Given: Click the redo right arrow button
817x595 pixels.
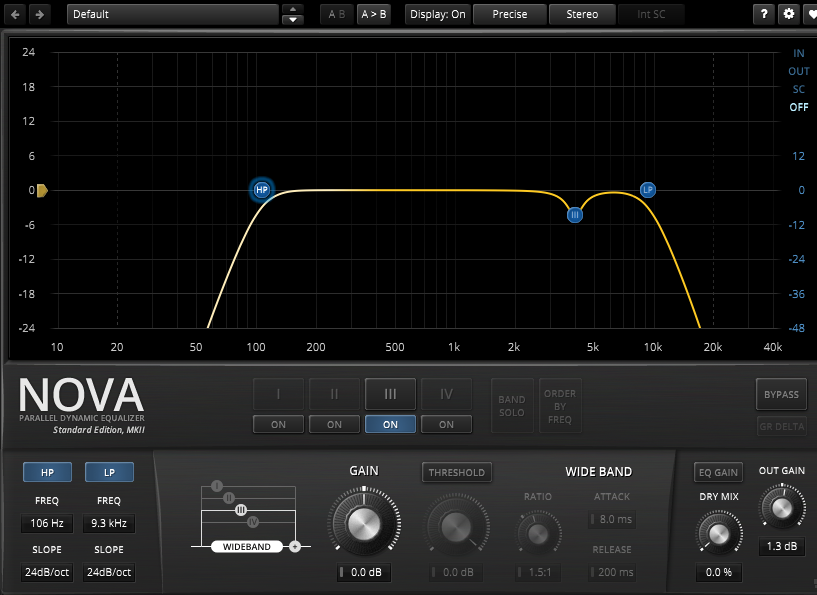Looking at the screenshot, I should (x=40, y=15).
